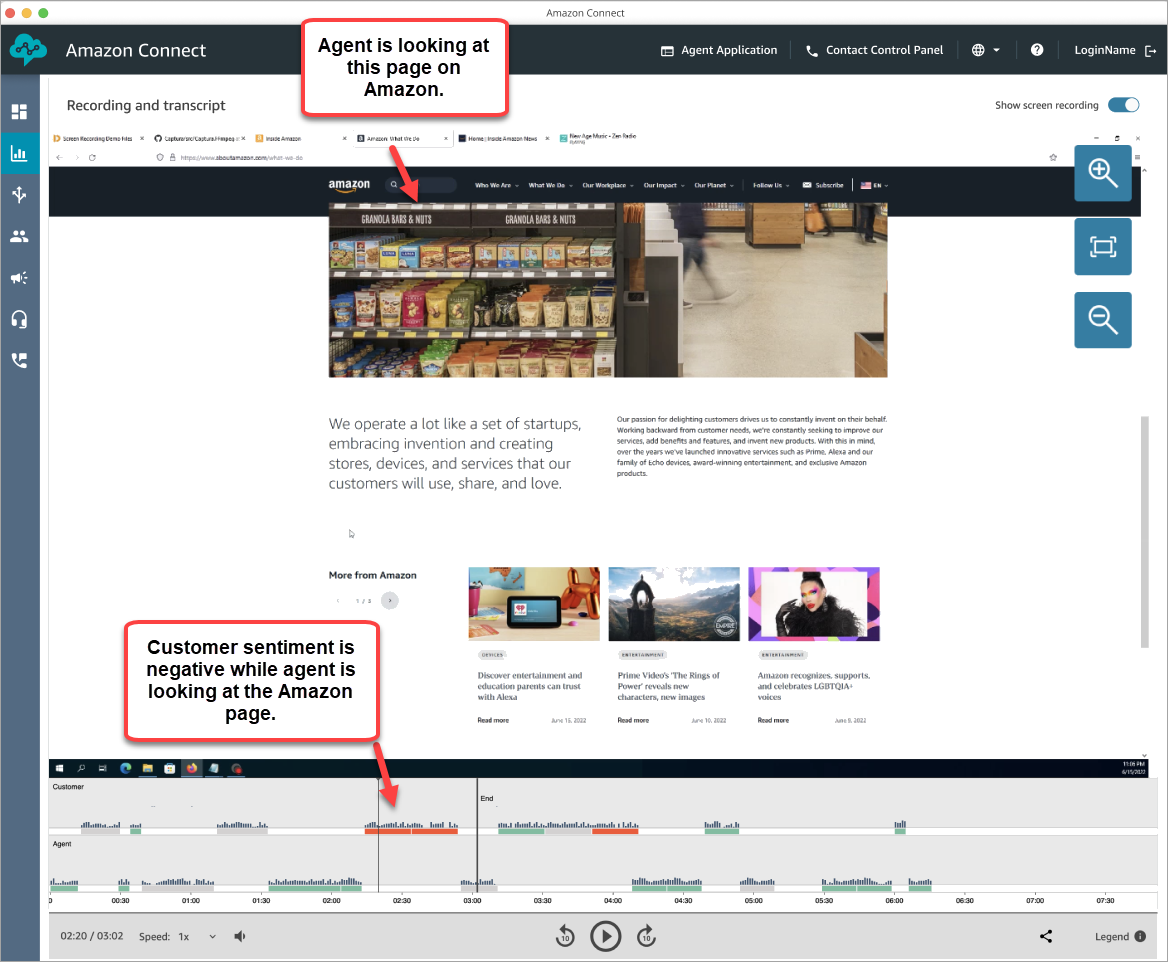Image resolution: width=1168 pixels, height=962 pixels.
Task: Zoom out of the recording with the magnifier-minus
Action: (x=1102, y=319)
